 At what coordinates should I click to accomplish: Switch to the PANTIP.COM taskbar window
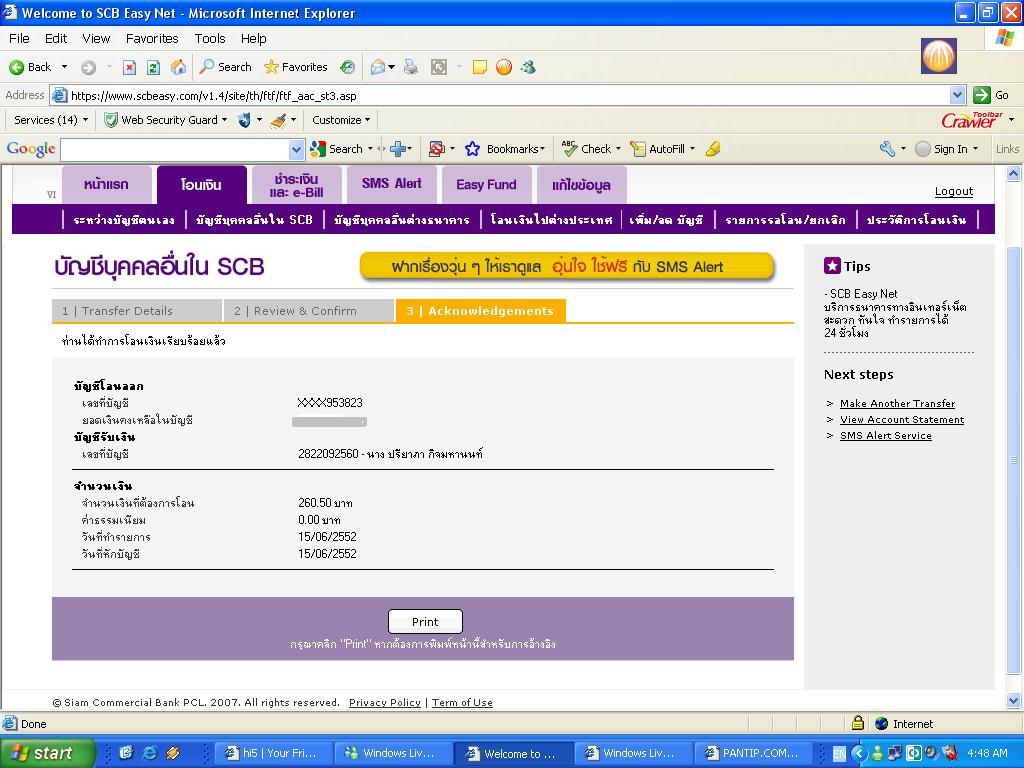pos(752,753)
